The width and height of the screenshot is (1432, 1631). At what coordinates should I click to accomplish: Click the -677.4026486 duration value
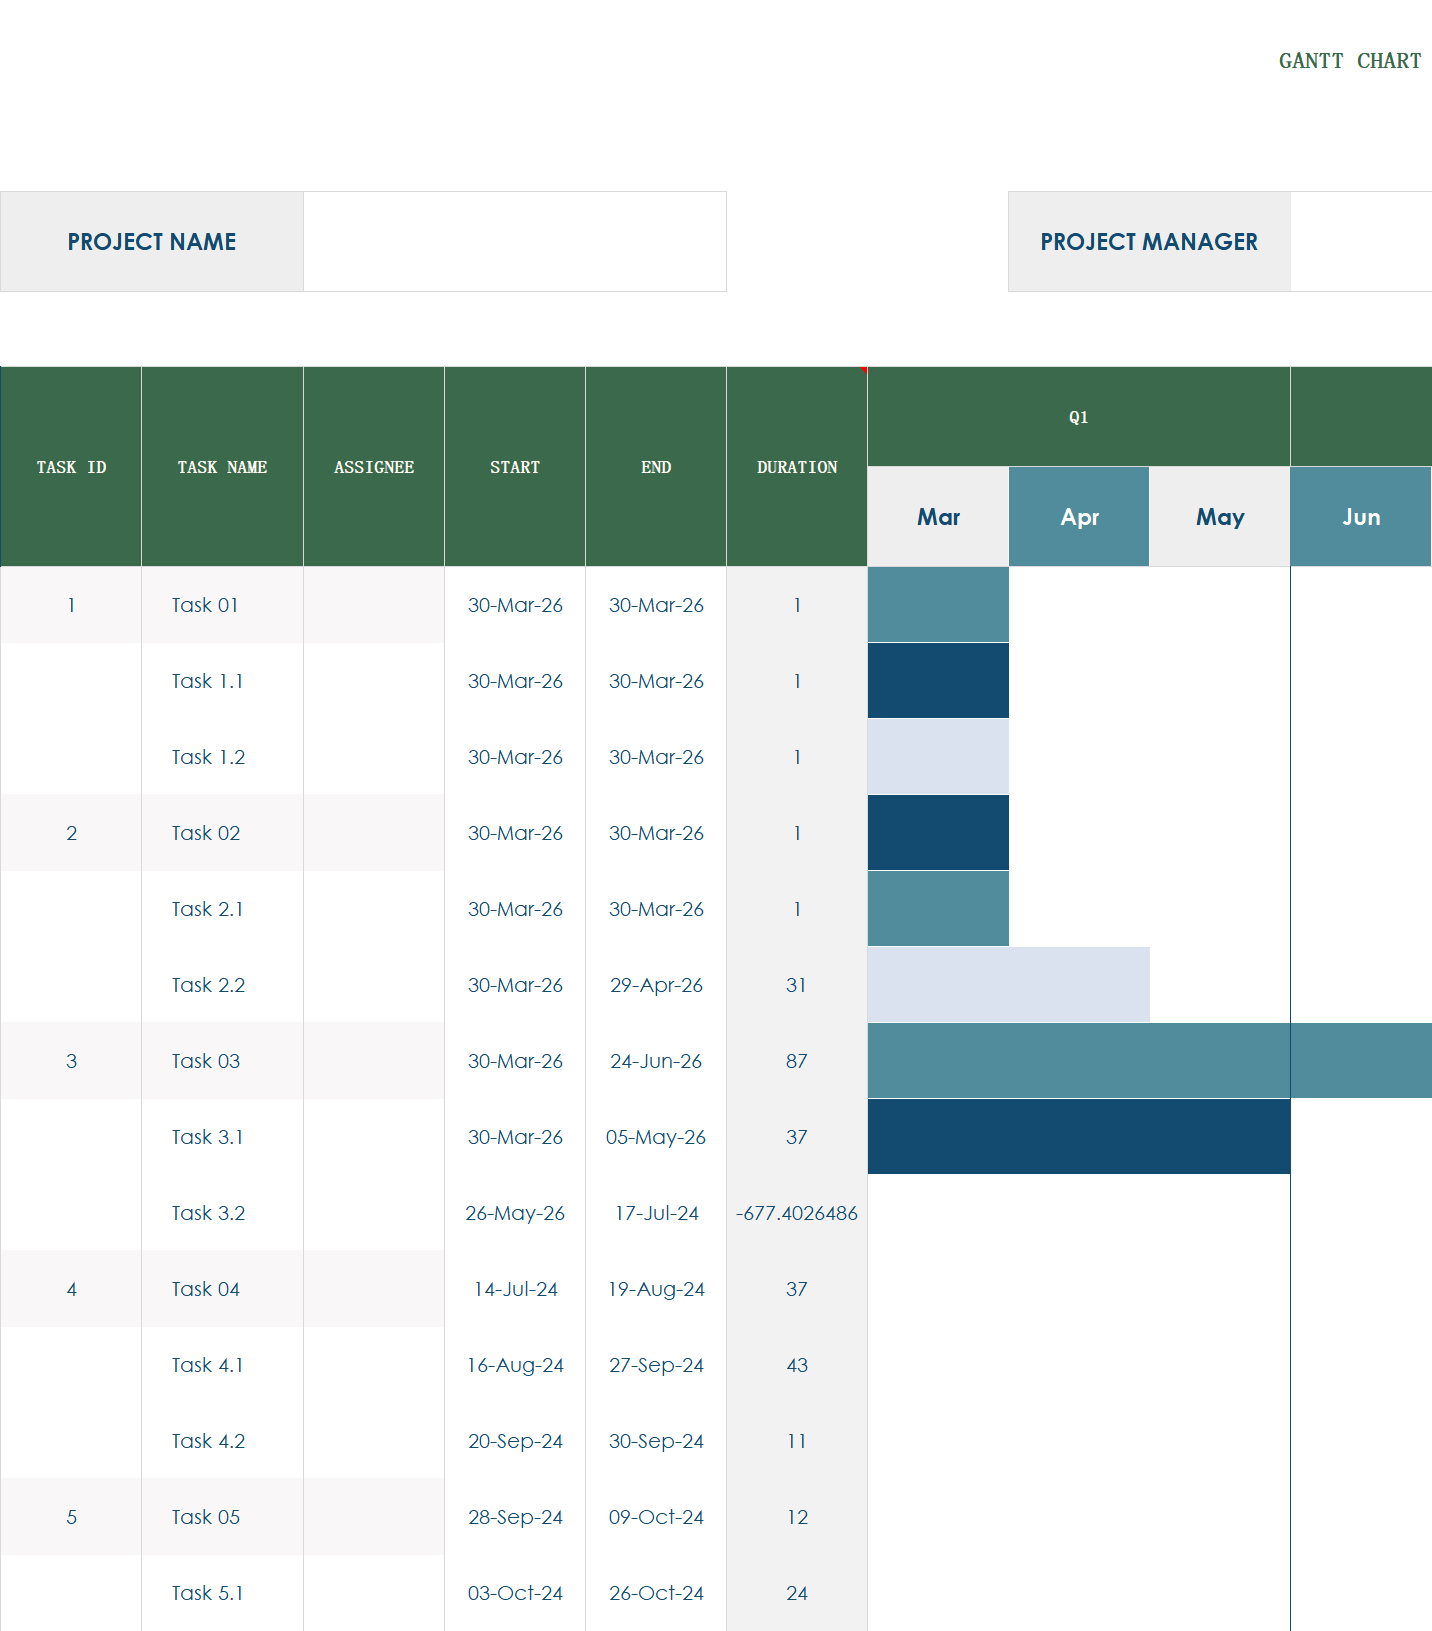pos(797,1213)
